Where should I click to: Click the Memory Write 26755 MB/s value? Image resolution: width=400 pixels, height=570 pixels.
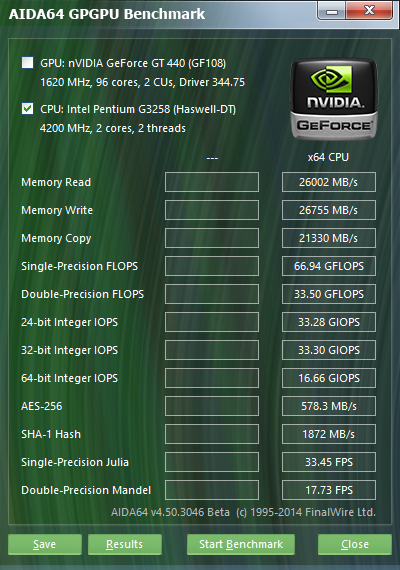coord(329,210)
